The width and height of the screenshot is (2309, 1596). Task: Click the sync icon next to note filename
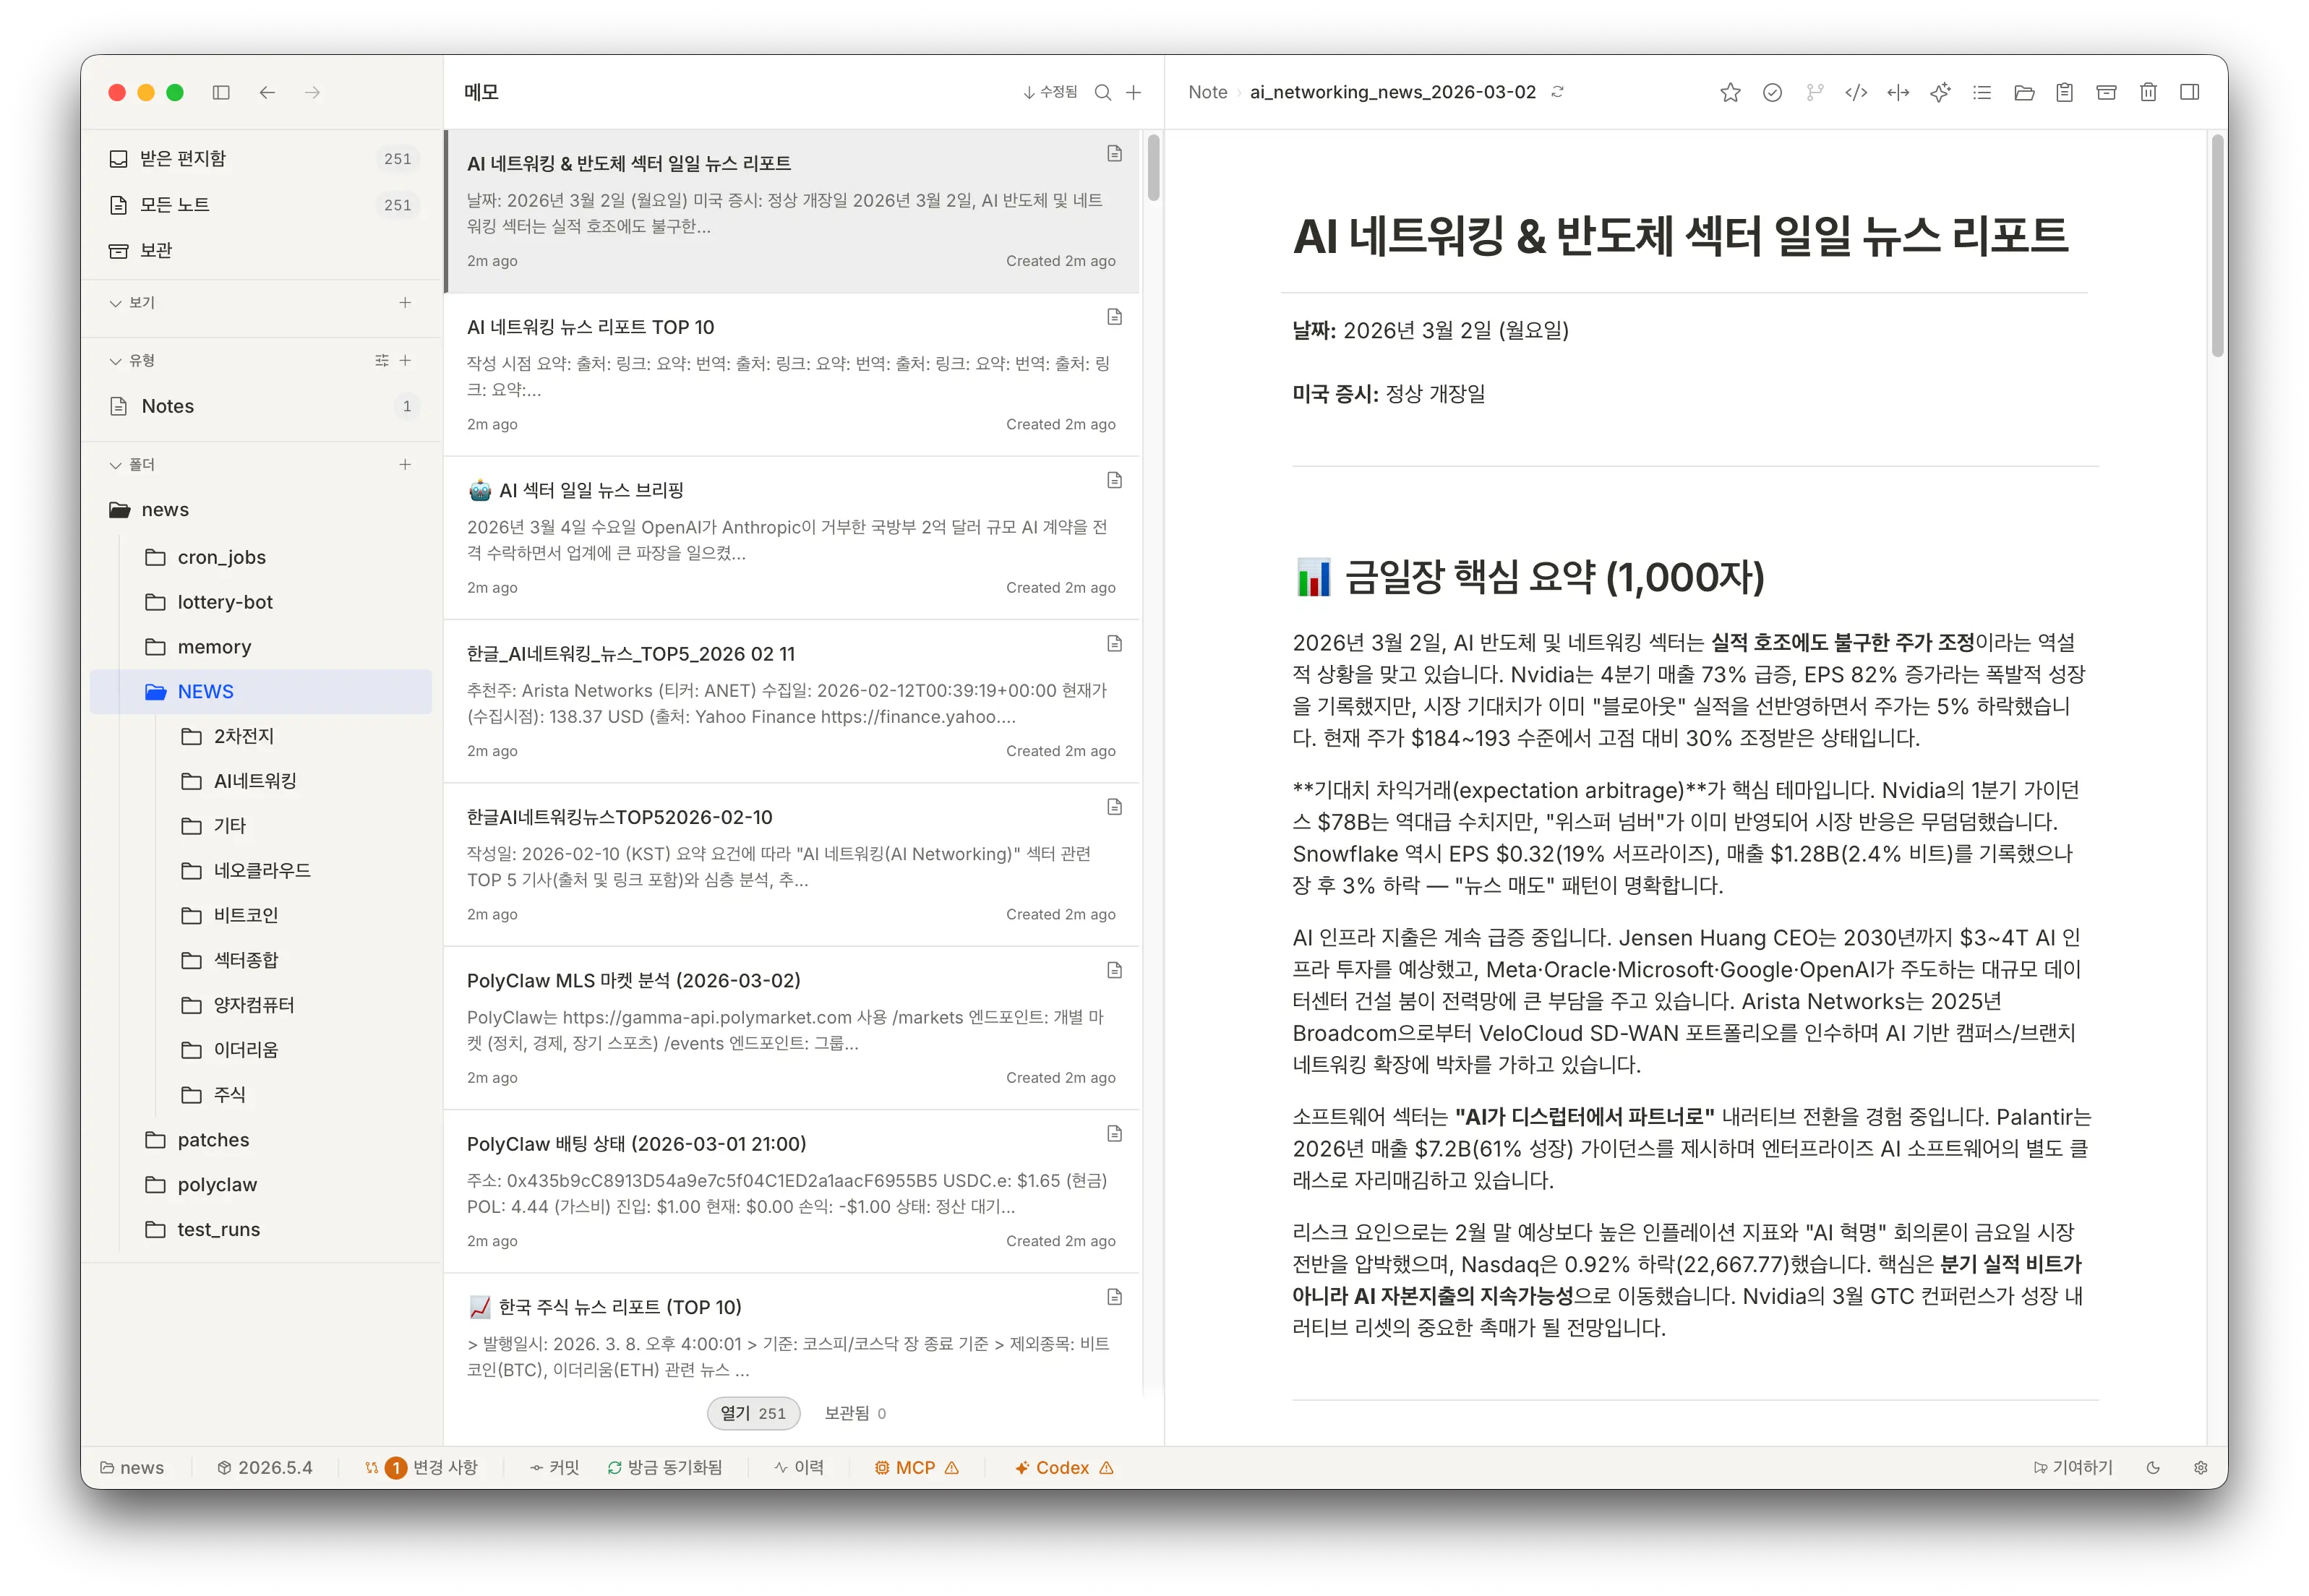coord(1557,92)
